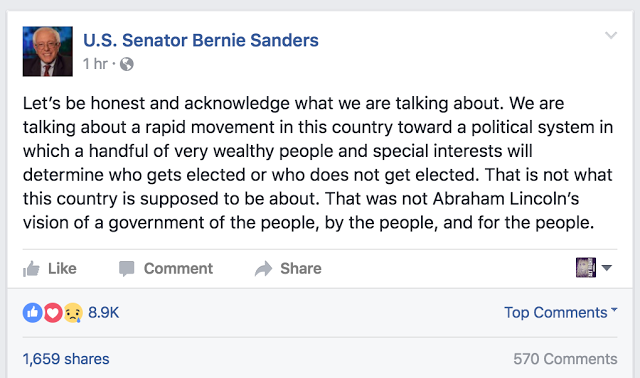
Task: Open the 570 Comments link
Action: tap(565, 359)
